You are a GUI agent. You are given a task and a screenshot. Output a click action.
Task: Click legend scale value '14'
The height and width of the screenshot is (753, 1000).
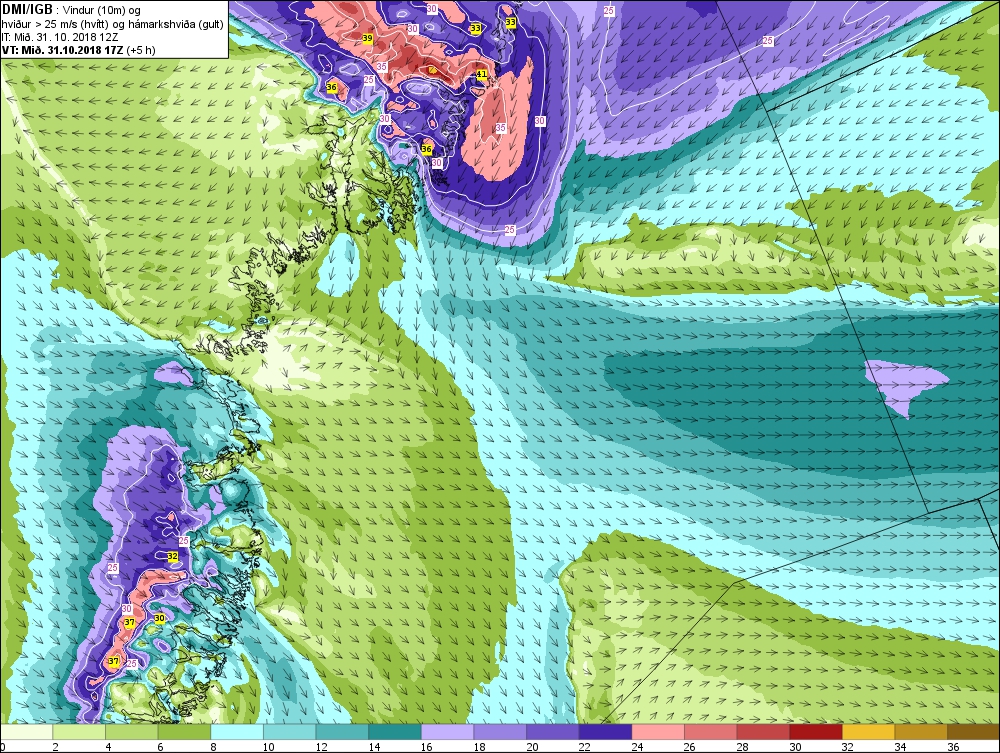click(x=374, y=747)
